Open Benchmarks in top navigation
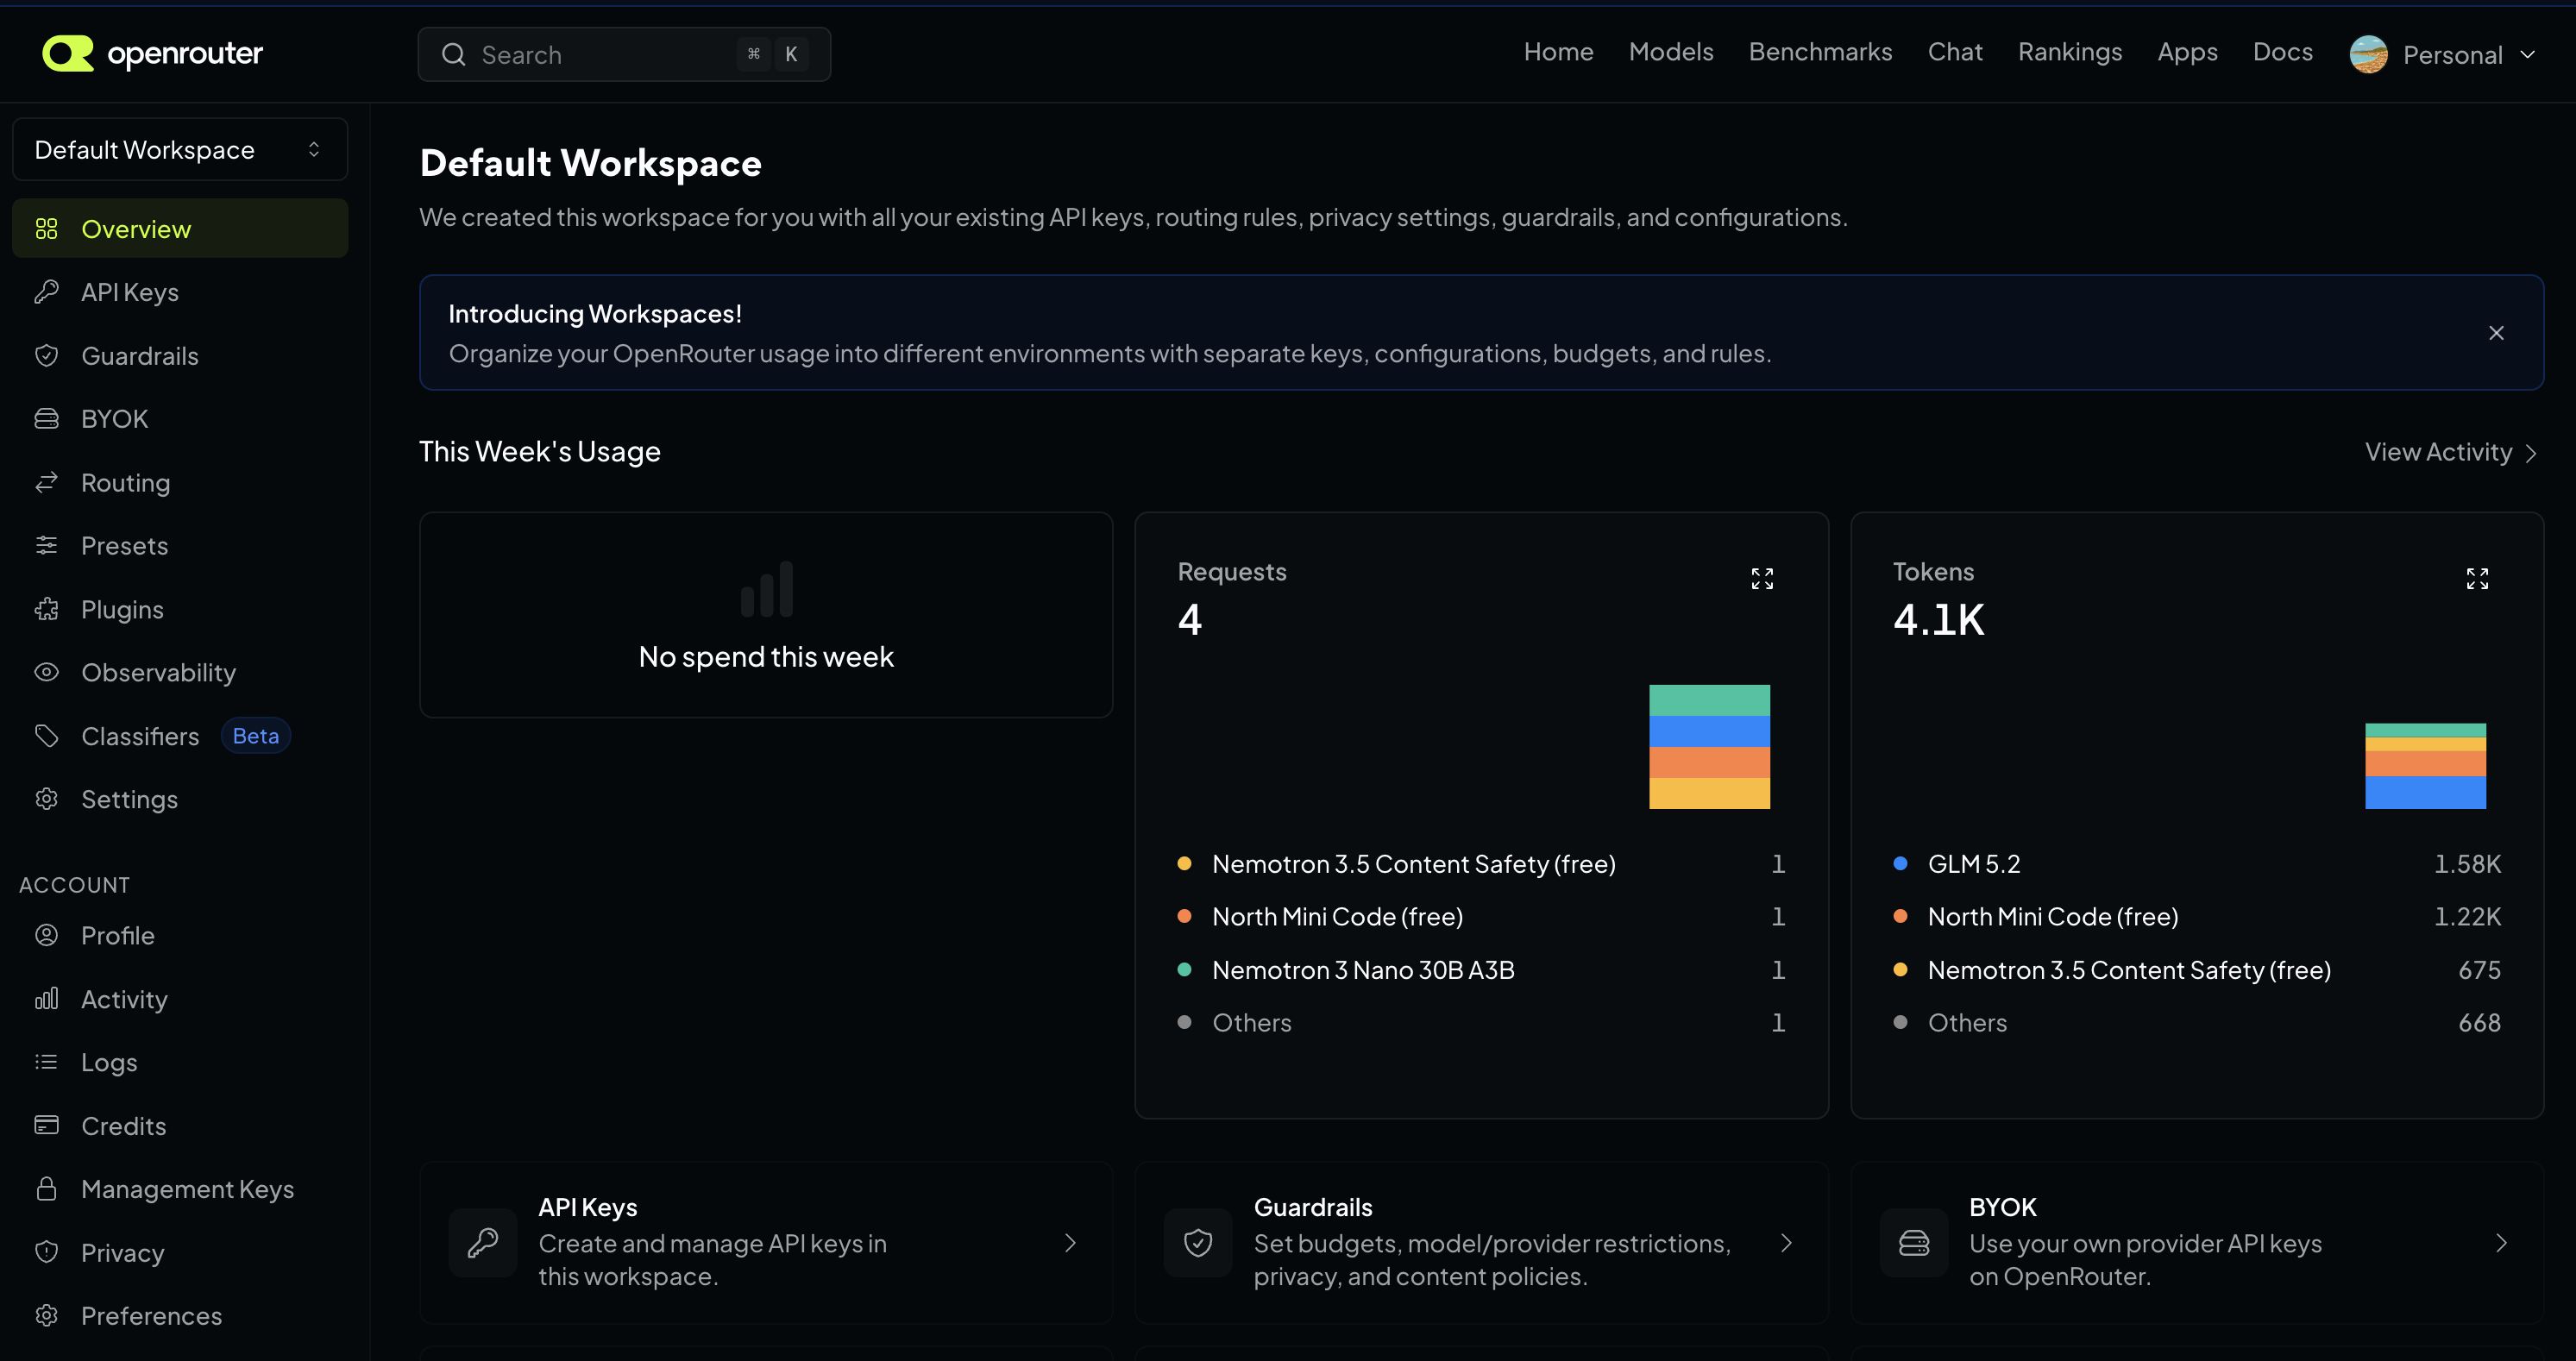 pyautogui.click(x=1820, y=52)
